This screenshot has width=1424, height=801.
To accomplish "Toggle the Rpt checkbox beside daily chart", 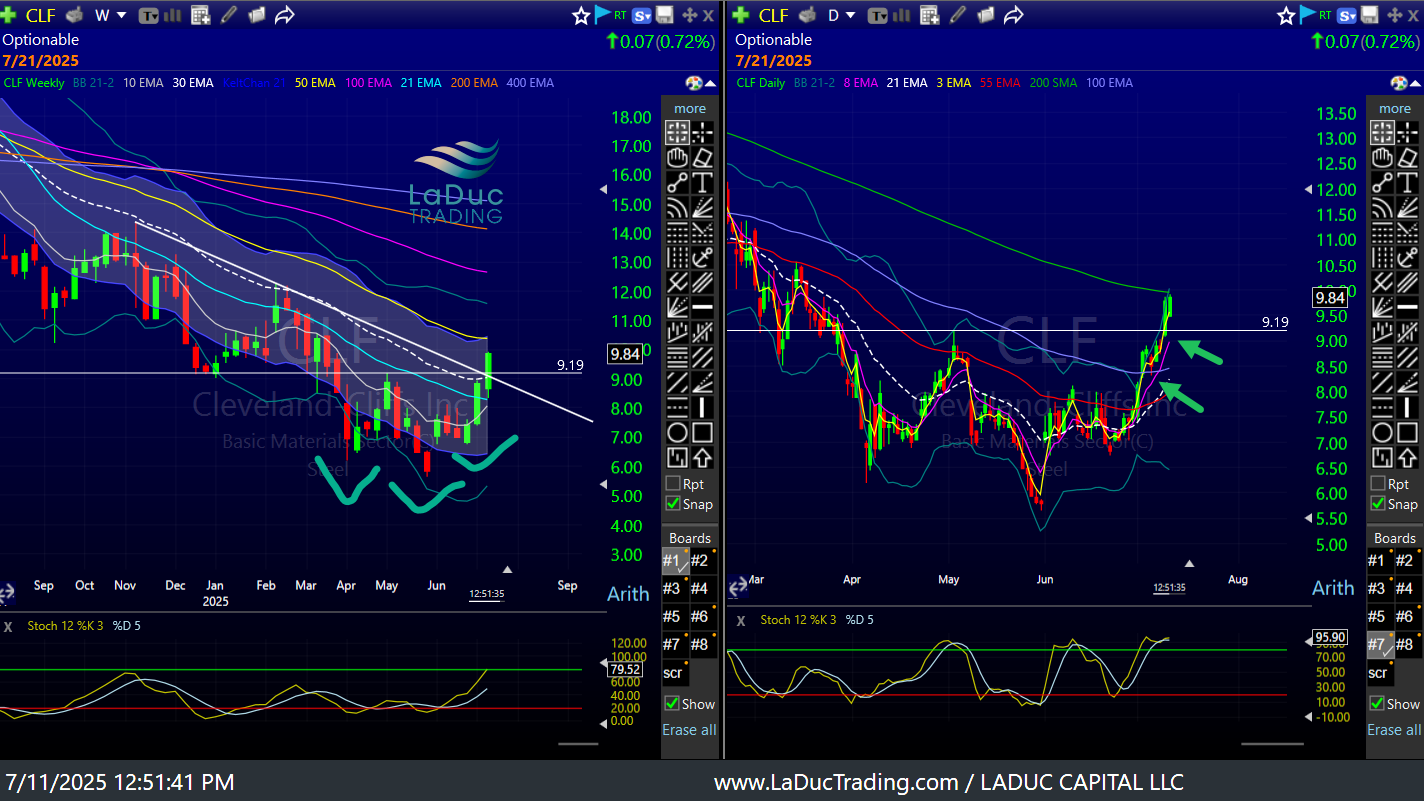I will click(x=1378, y=484).
